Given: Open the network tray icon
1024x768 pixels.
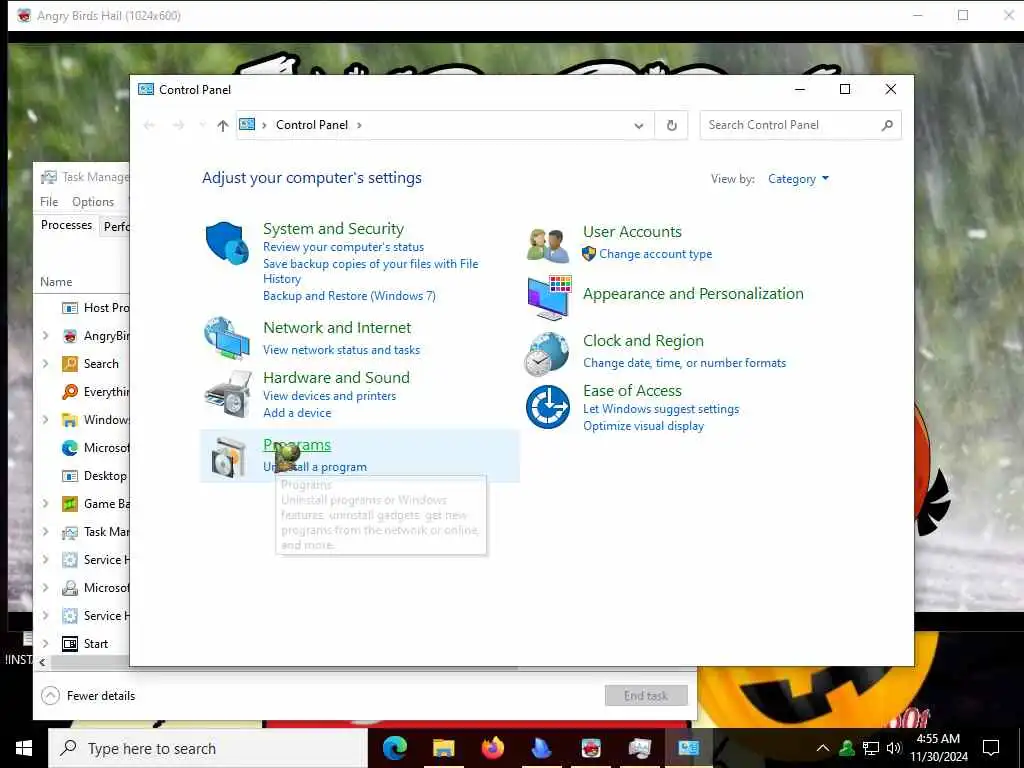Looking at the screenshot, I should (x=871, y=748).
